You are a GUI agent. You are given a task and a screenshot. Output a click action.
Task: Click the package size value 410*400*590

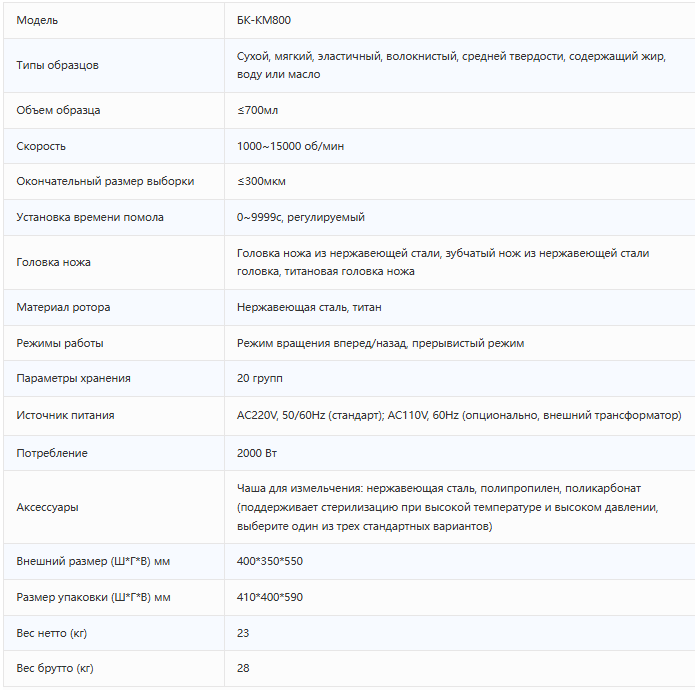pos(270,597)
